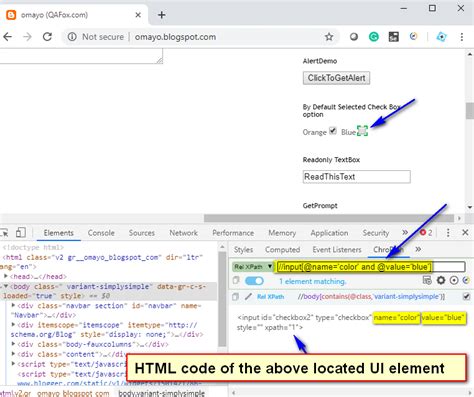Open the blue hexagon extension icon

click(441, 37)
